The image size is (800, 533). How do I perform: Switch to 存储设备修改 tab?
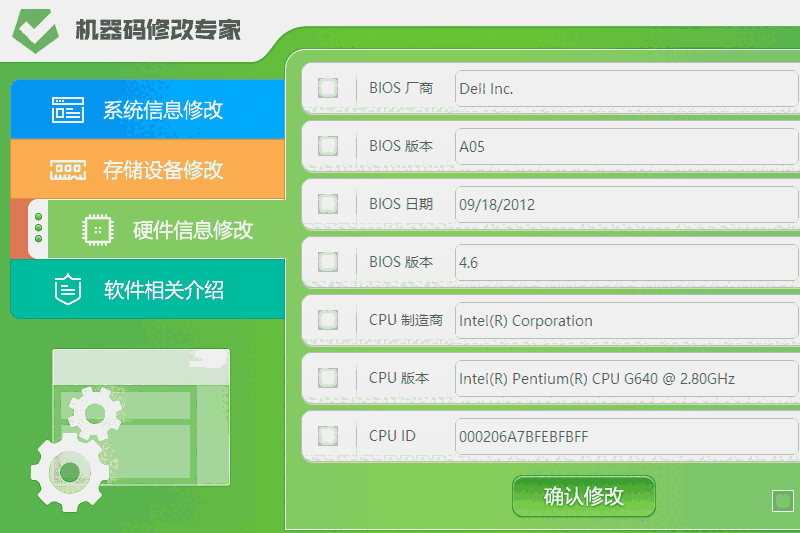(163, 170)
